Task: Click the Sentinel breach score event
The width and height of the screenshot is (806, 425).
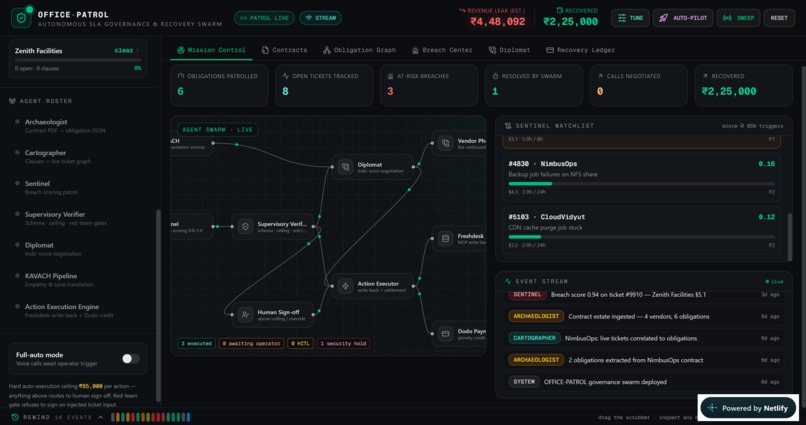Action: [x=645, y=295]
